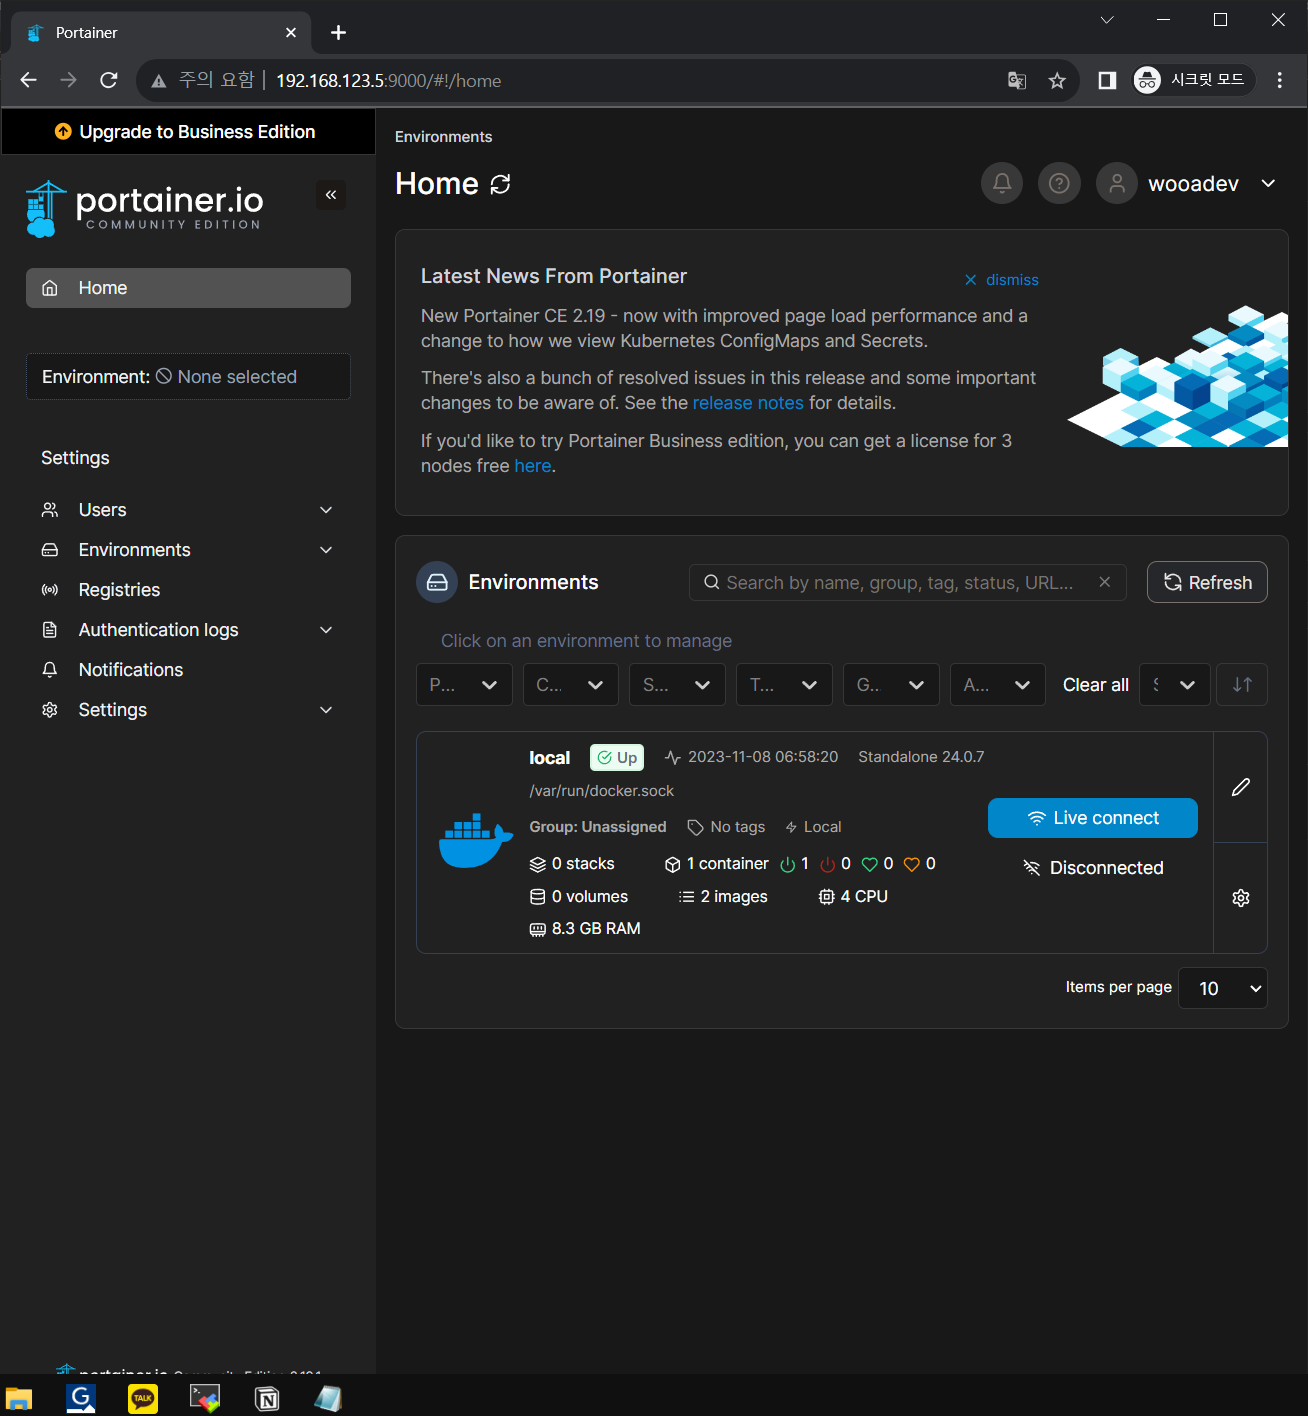Click the Docker whale icon
This screenshot has height=1416, width=1308.
476,840
